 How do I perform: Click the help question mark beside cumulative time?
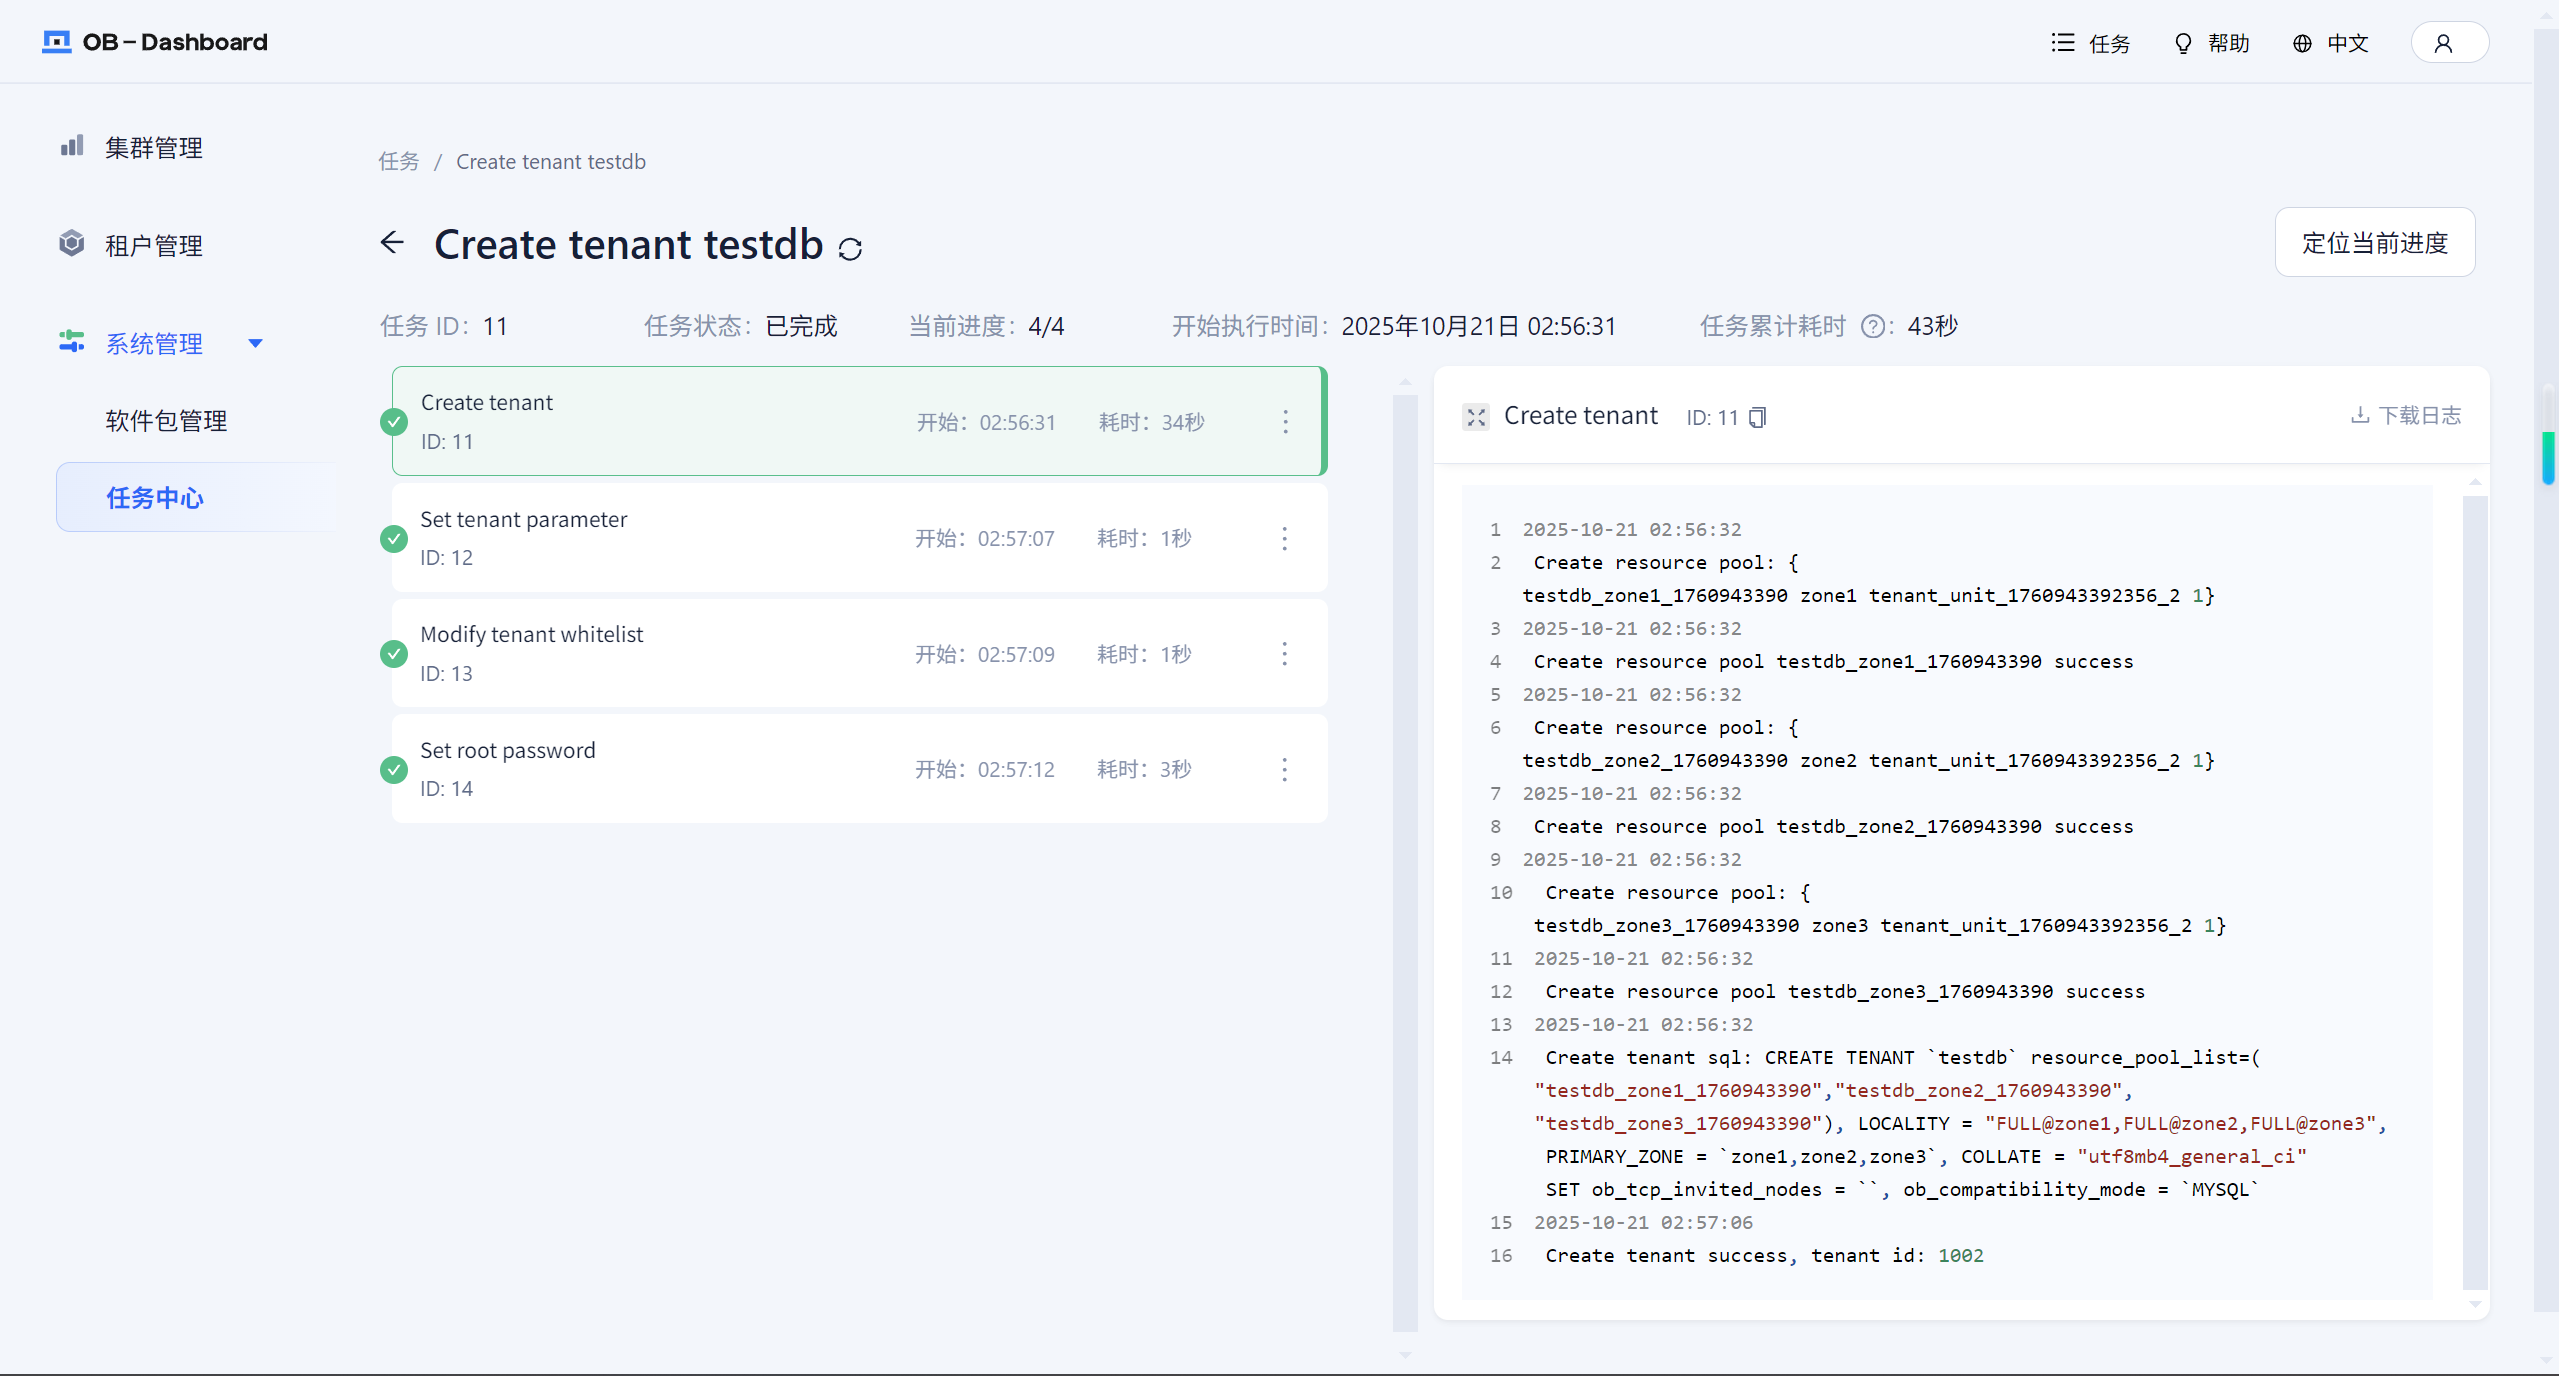pyautogui.click(x=1872, y=327)
